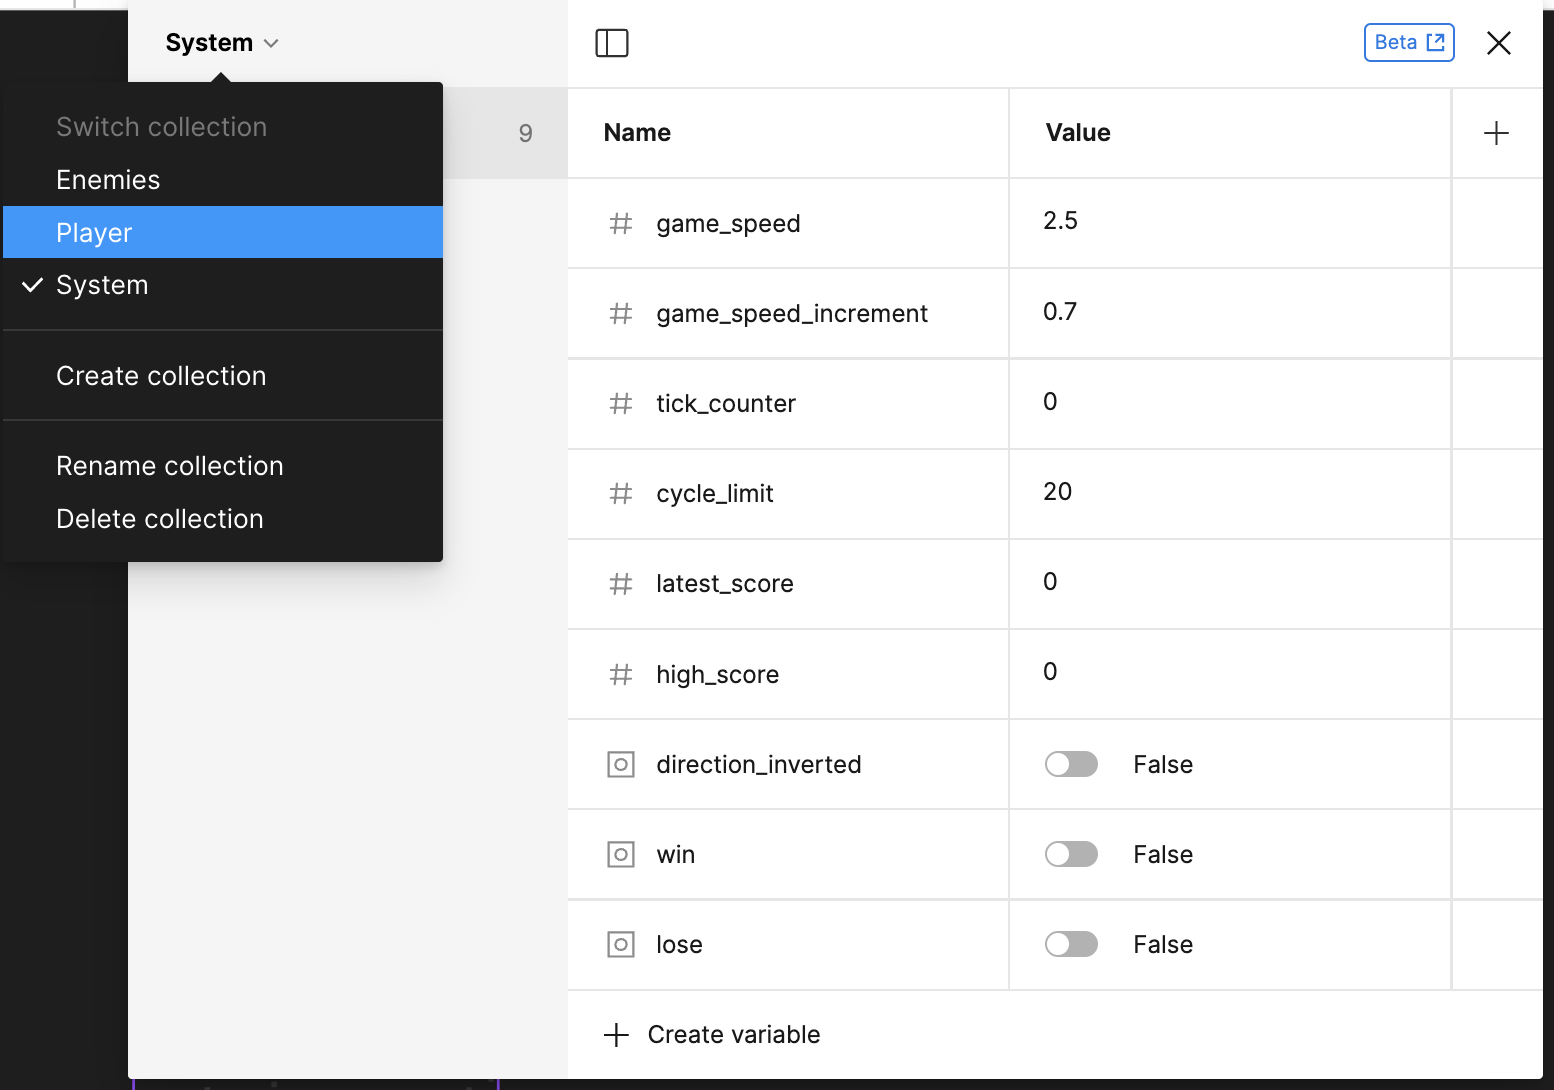Select the checked System collection
The height and width of the screenshot is (1090, 1554).
click(223, 285)
